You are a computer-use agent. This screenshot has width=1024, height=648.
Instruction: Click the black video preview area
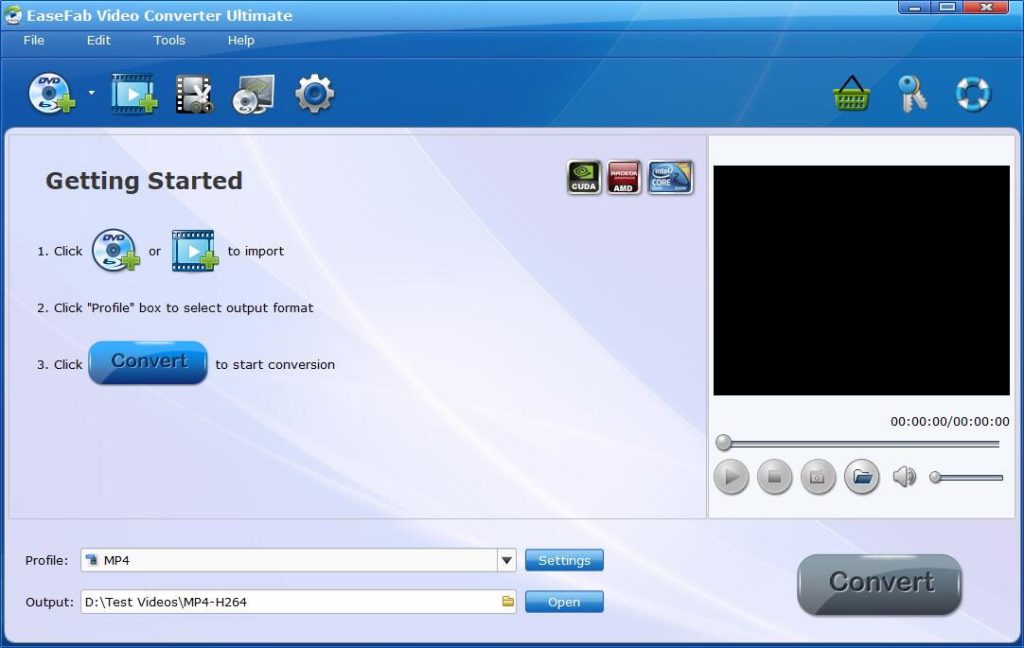[x=861, y=280]
